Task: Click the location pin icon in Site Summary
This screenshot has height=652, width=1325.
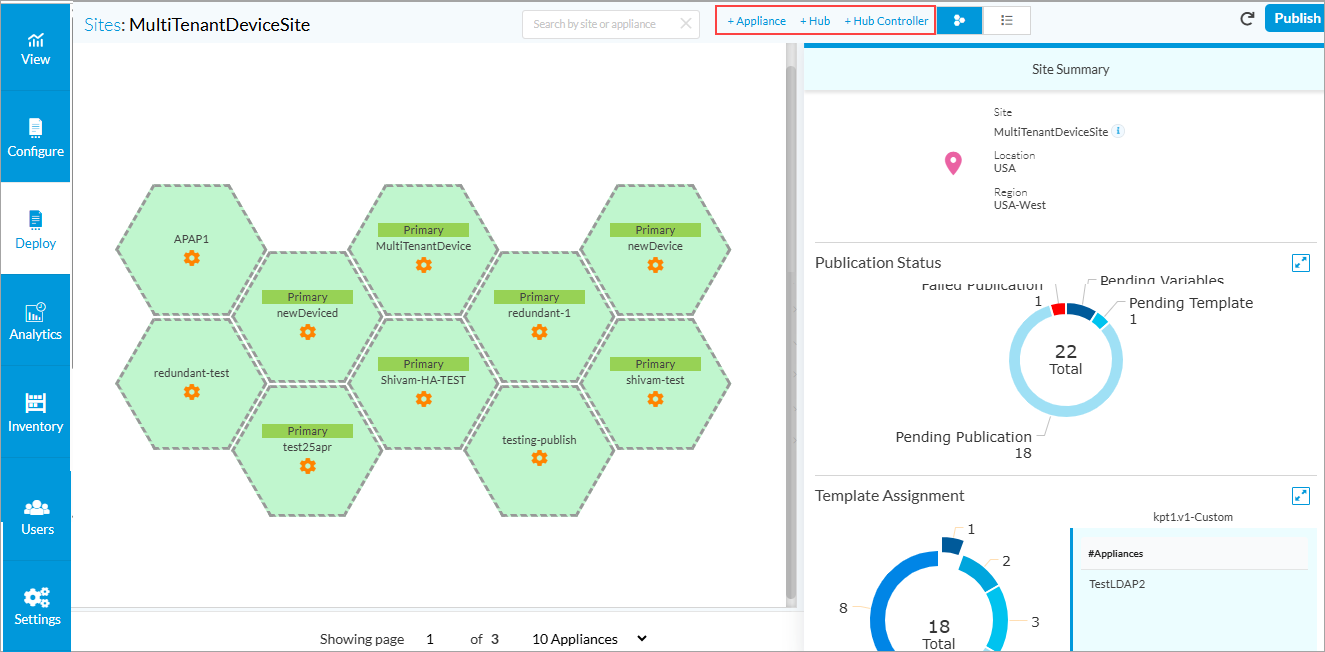Action: (x=953, y=164)
